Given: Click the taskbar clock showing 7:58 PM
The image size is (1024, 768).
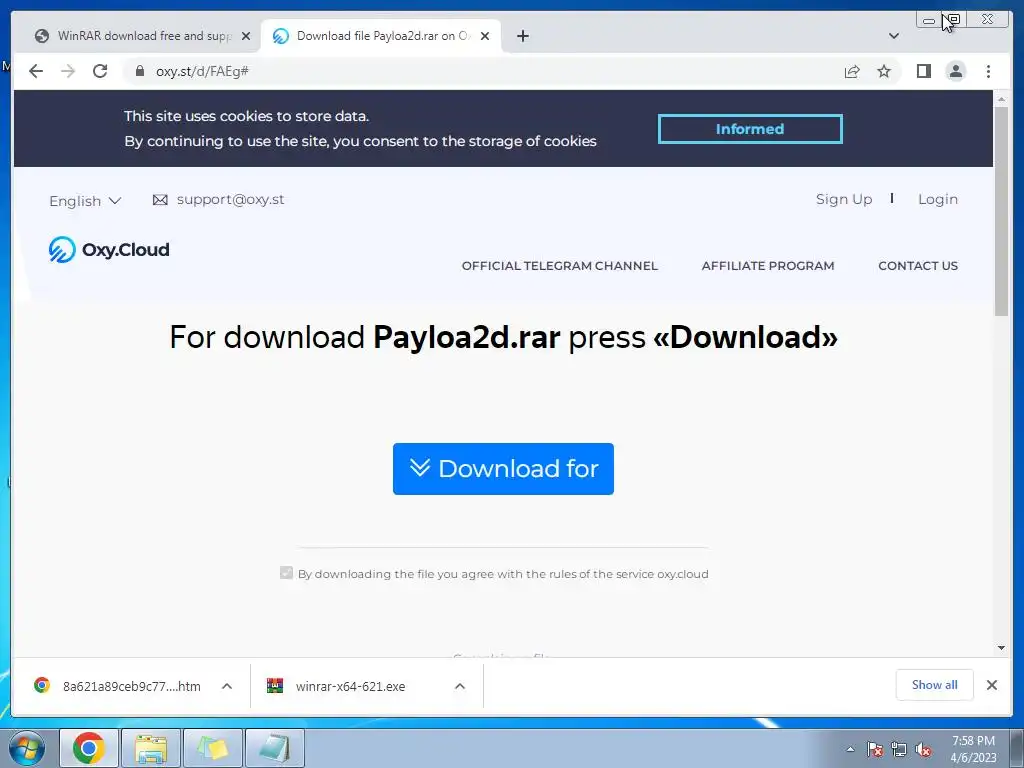Looking at the screenshot, I should (973, 749).
